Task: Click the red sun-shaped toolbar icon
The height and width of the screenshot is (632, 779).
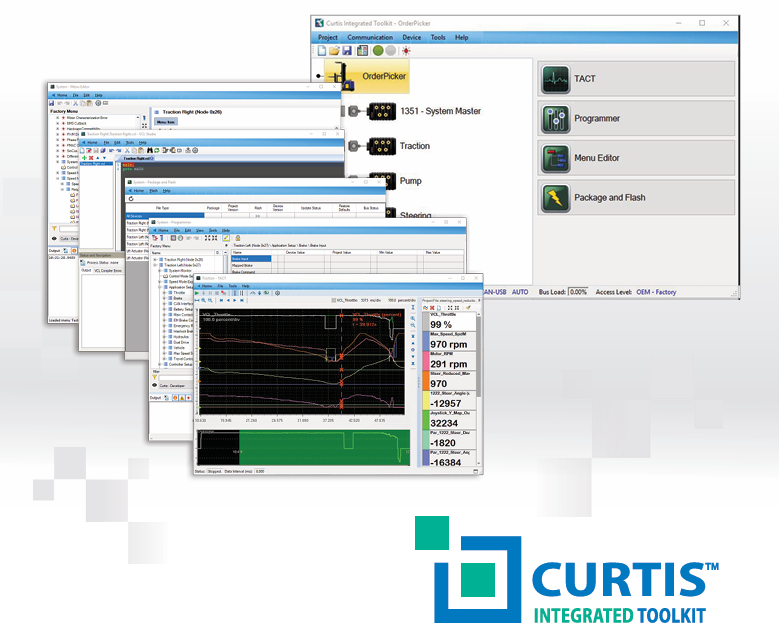Action: (x=406, y=50)
